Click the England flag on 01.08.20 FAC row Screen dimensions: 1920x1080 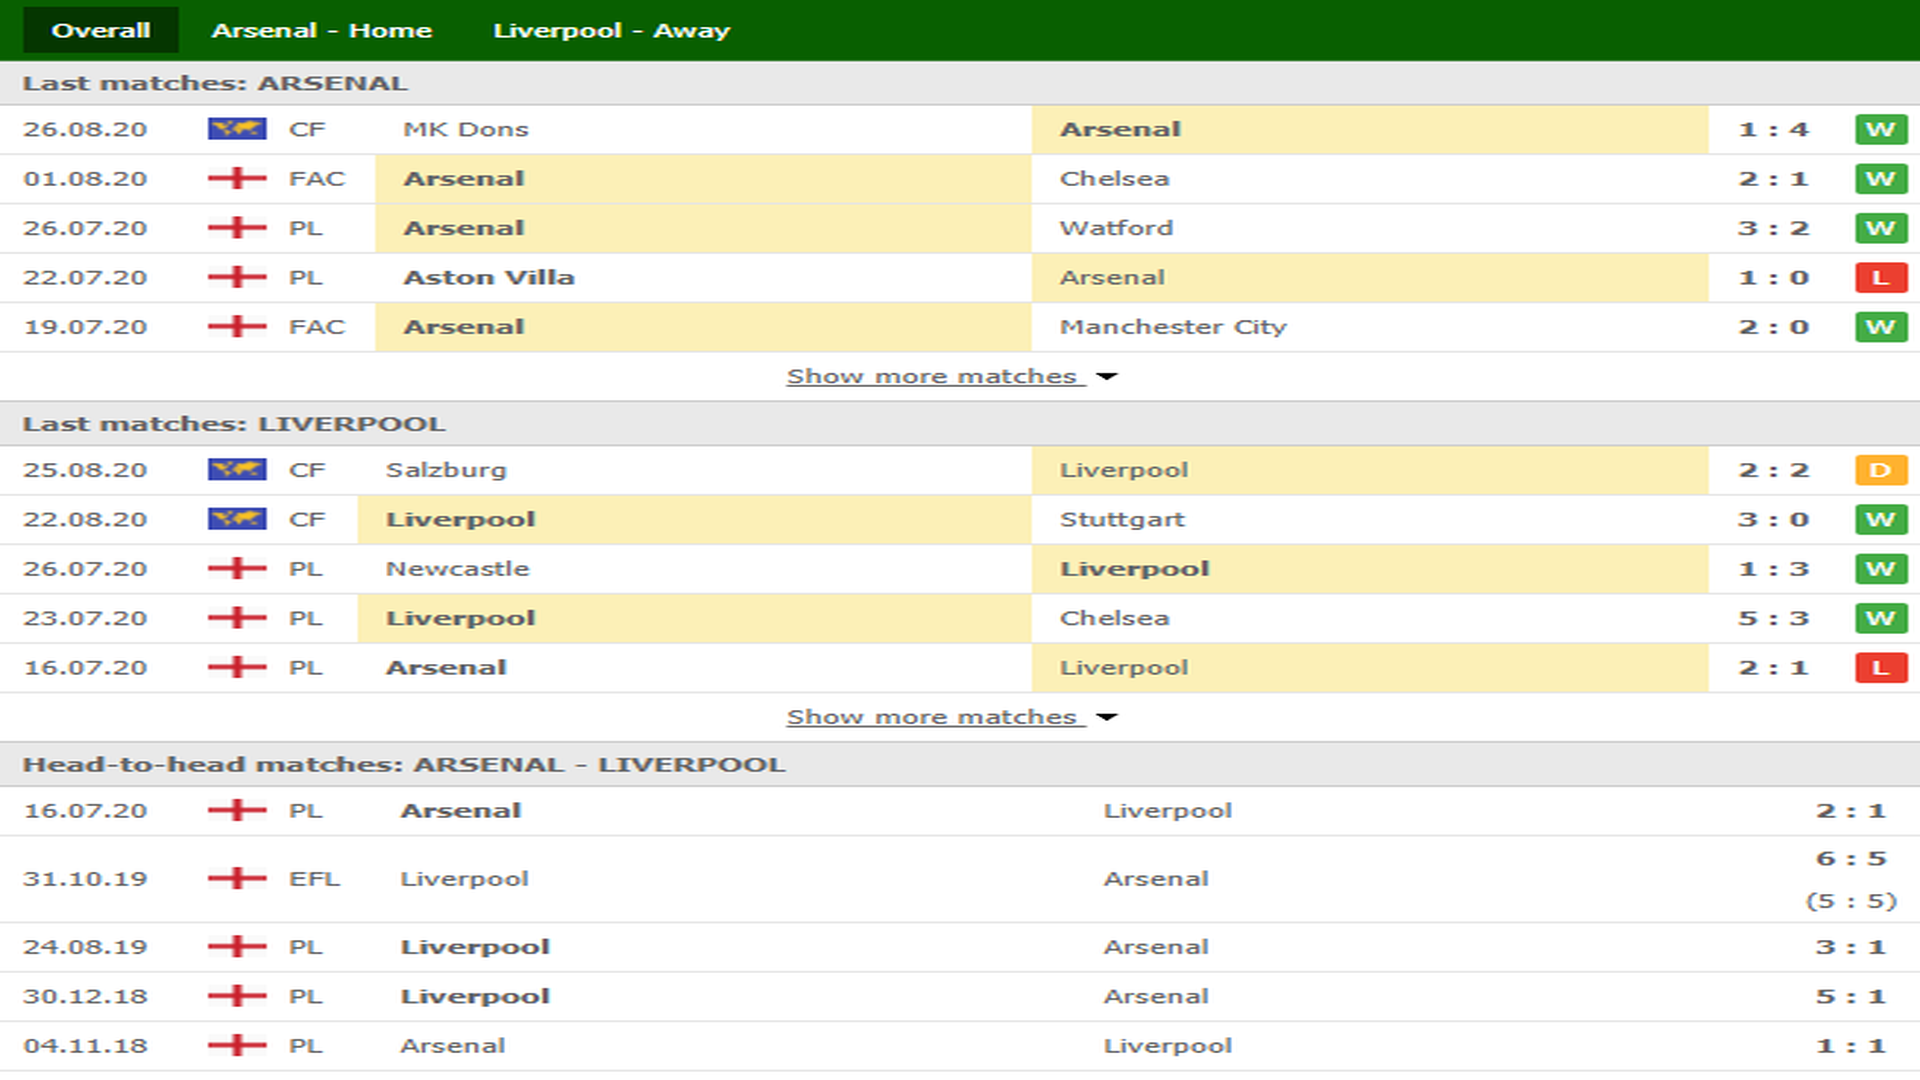[x=237, y=179]
